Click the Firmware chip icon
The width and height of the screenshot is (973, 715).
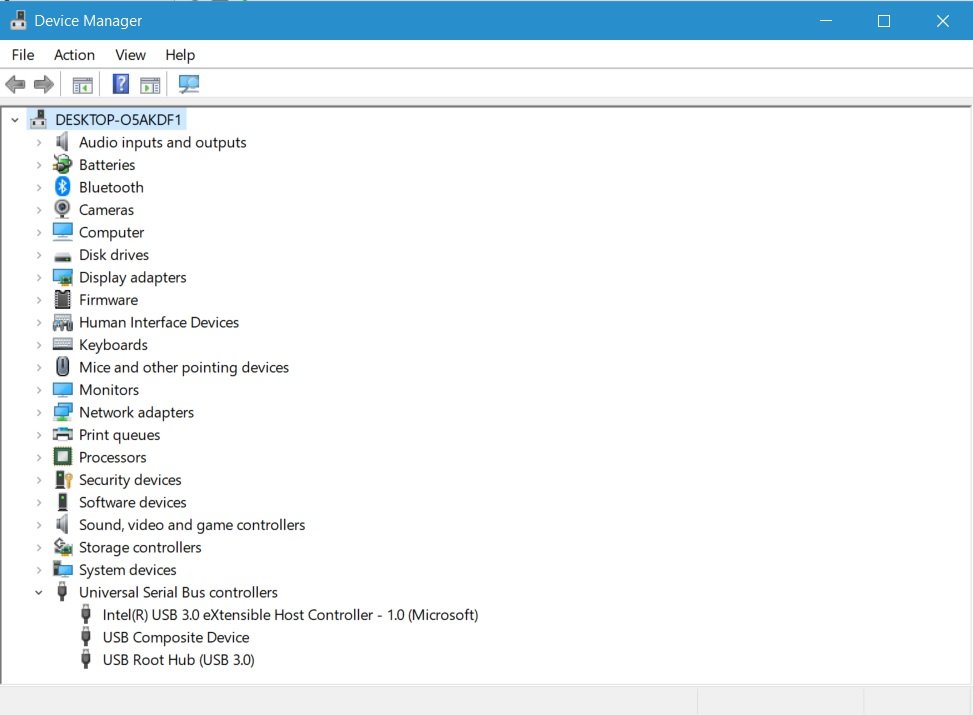coord(63,300)
